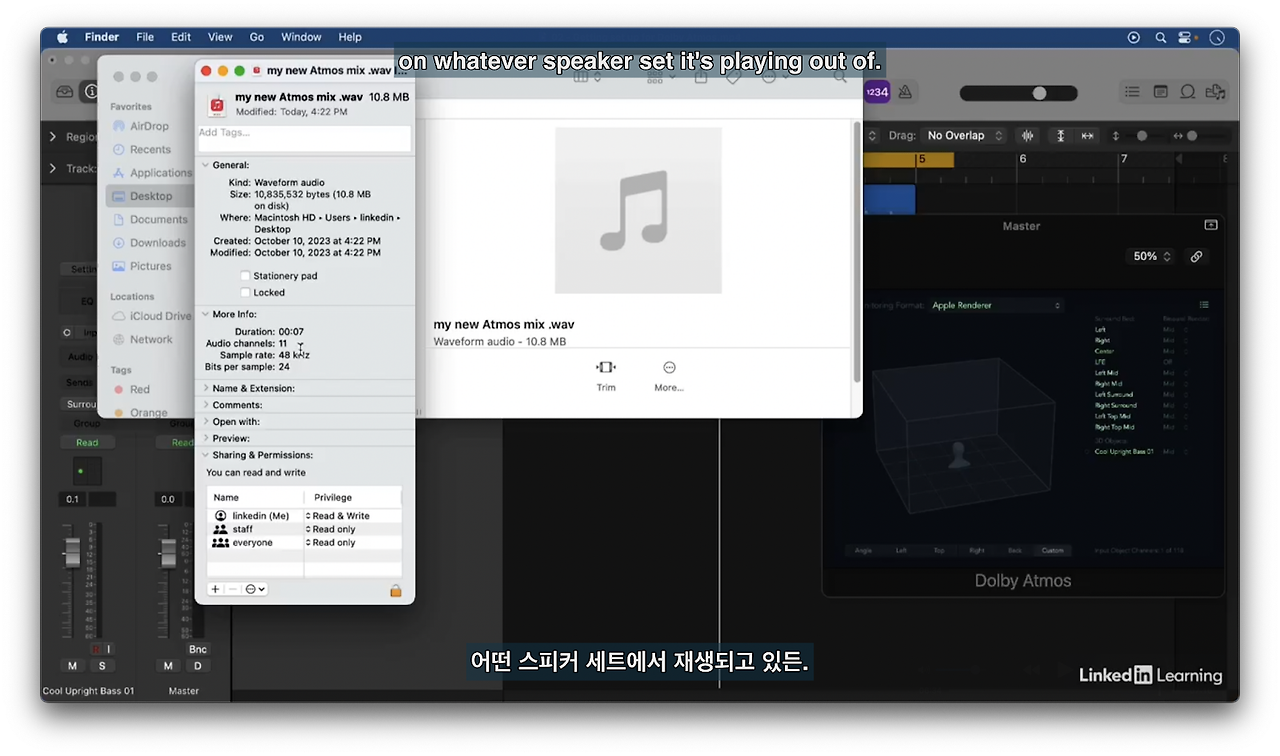
Task: Mute the Cool Upright Bass 01 channel
Action: tap(72, 666)
